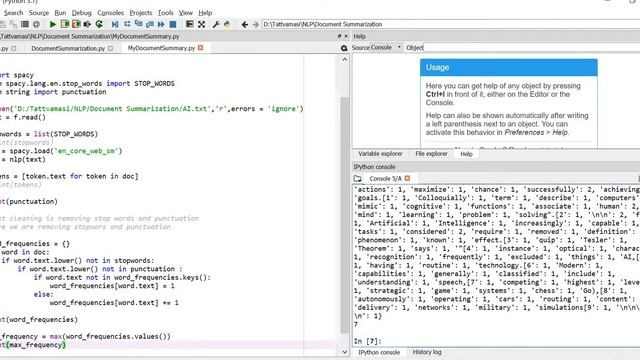The image size is (640, 360).
Task: Click the Usage header in the Help pane
Action: 509,67
